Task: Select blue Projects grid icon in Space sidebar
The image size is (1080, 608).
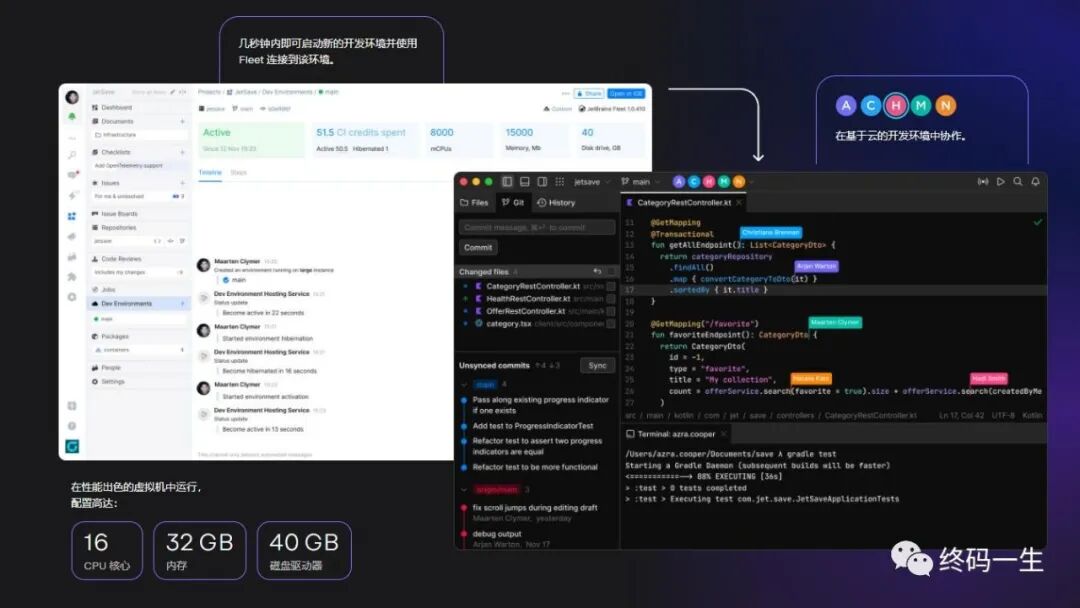Action: 72,216
